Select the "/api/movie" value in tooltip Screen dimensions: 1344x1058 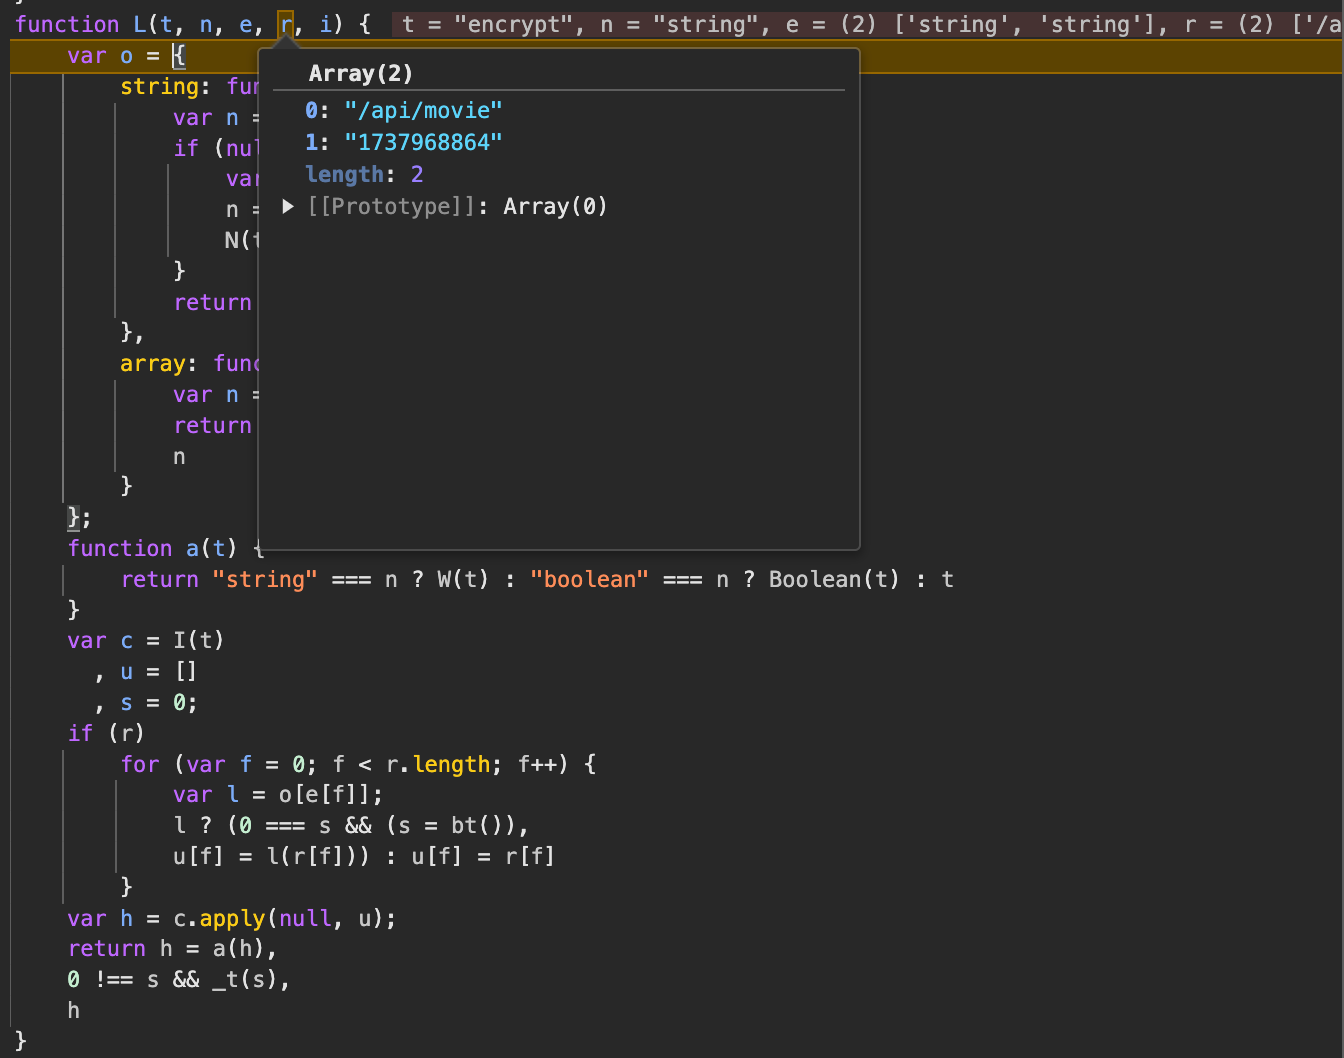point(423,110)
